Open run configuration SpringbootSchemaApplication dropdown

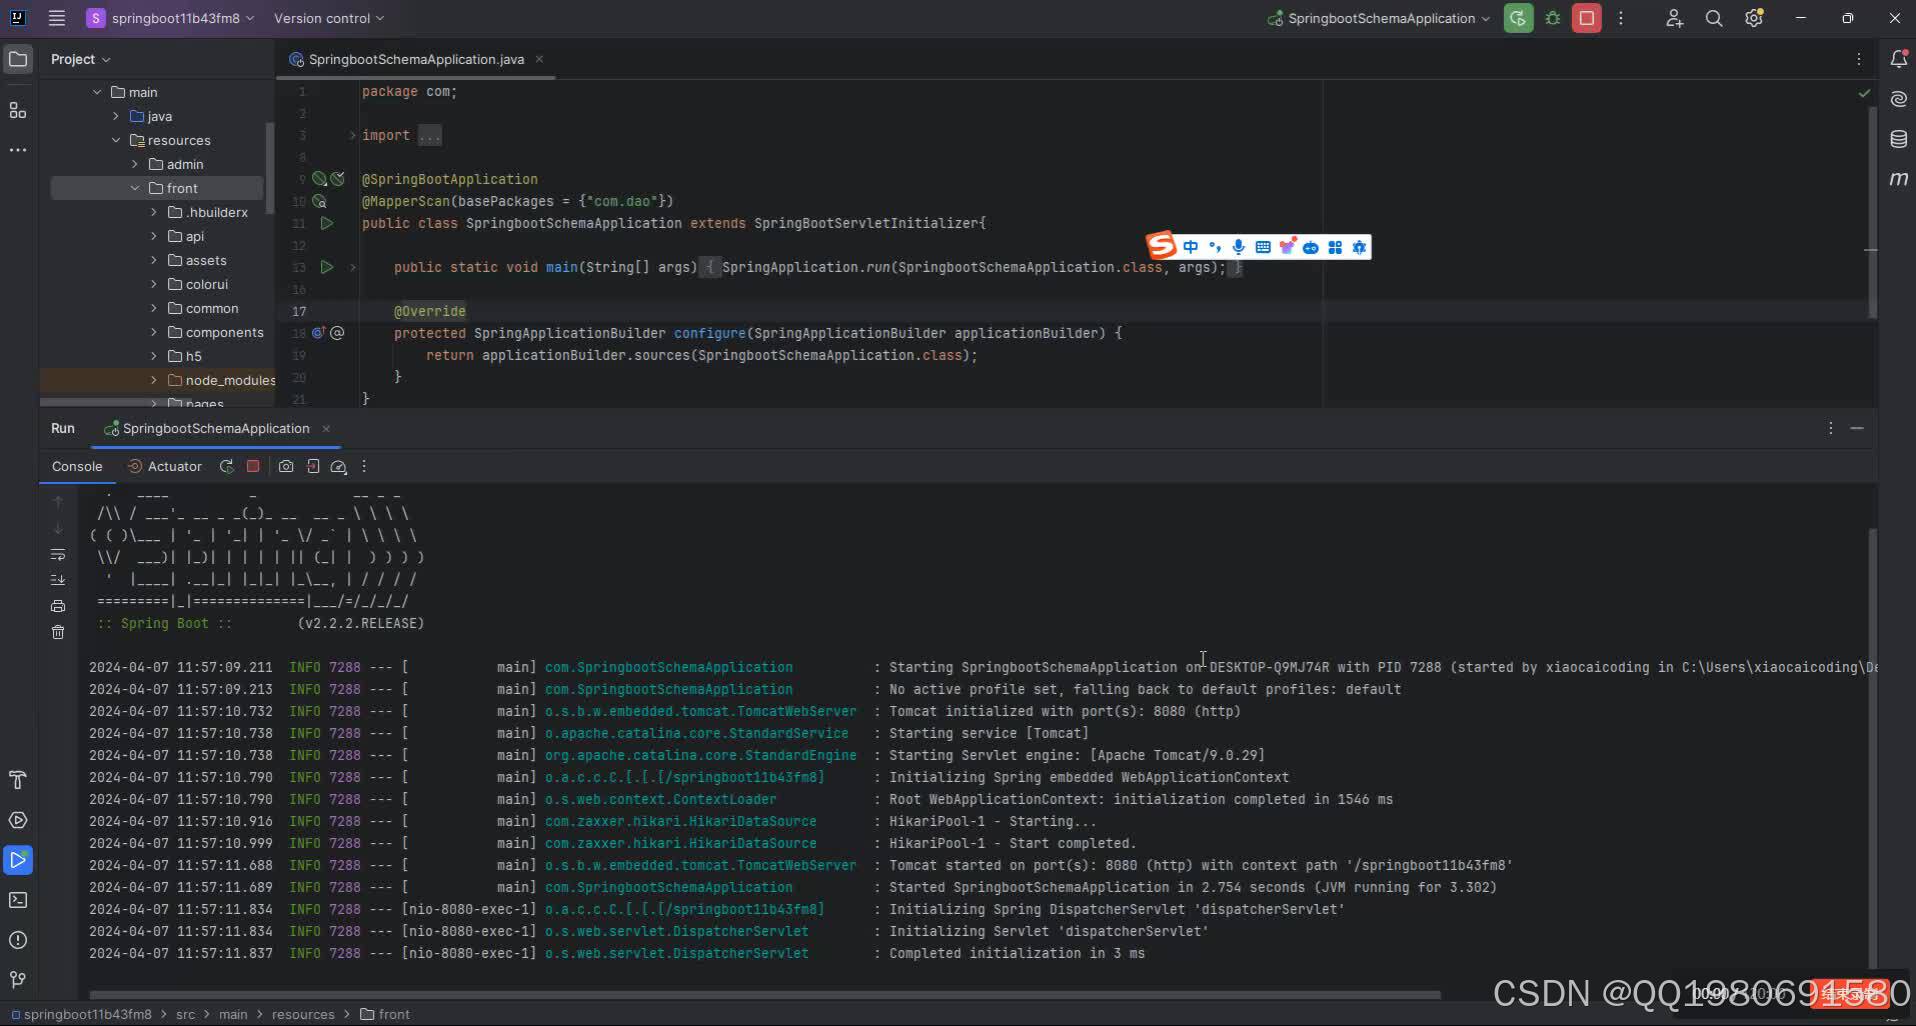coord(1379,18)
